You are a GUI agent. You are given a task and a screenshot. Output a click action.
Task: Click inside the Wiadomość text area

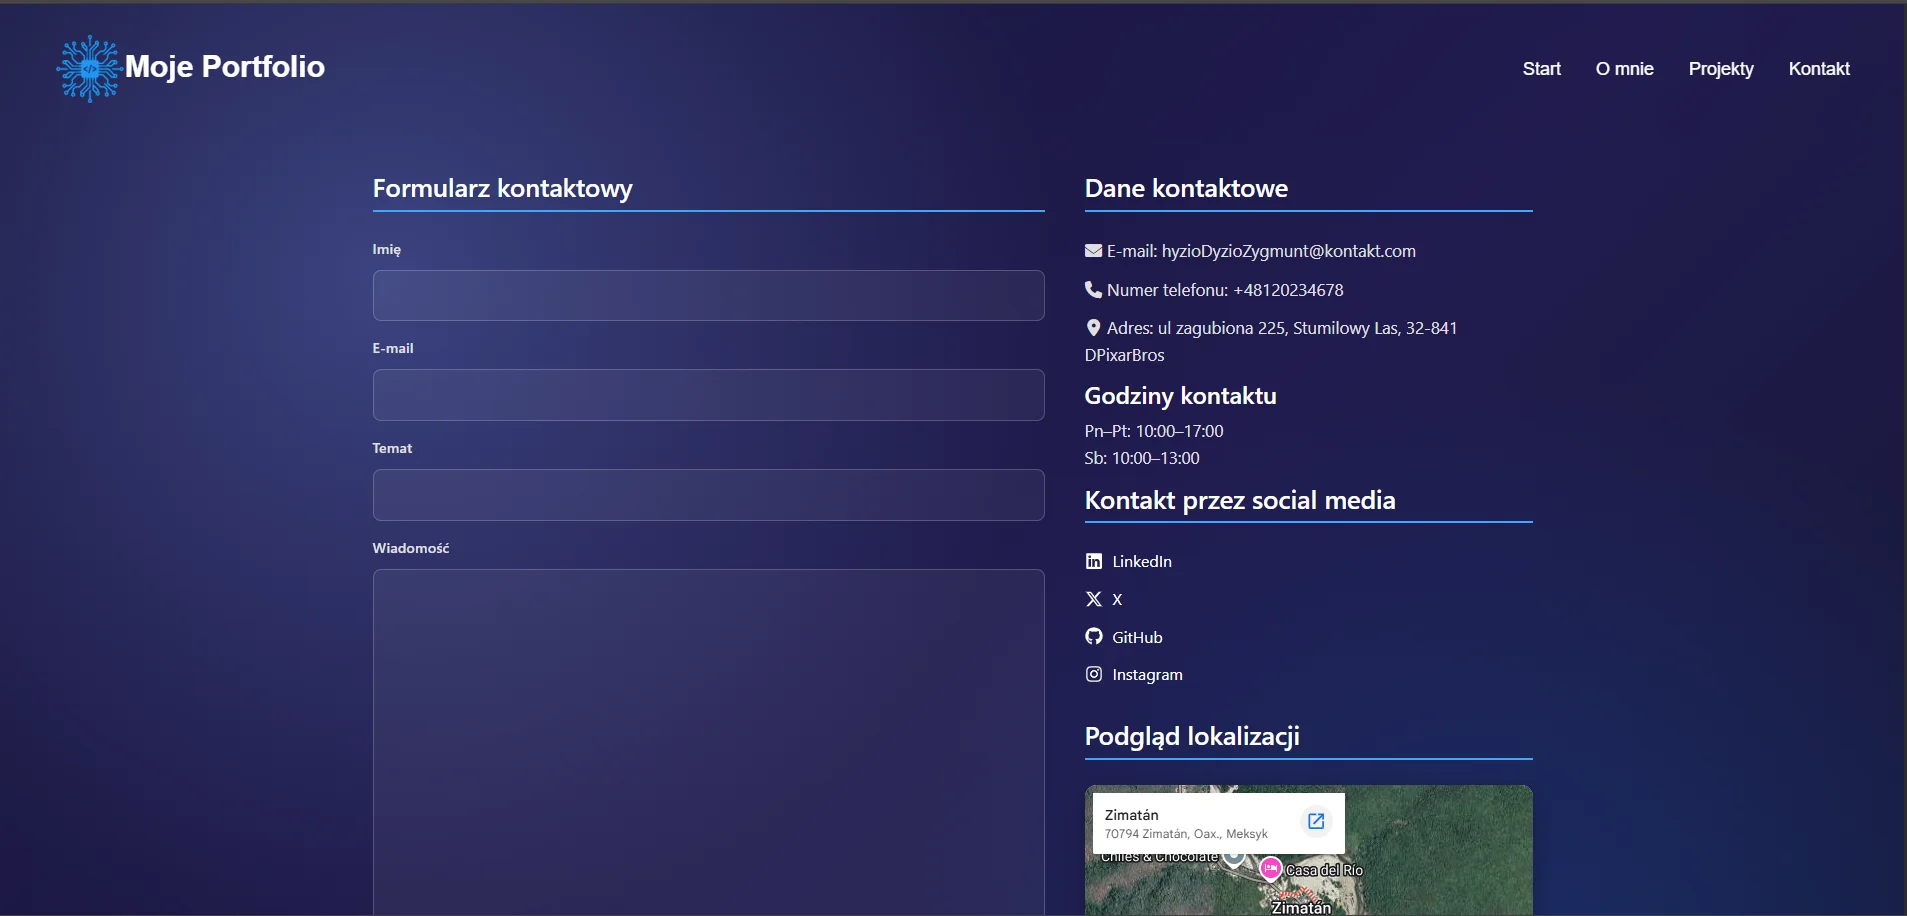coord(708,742)
